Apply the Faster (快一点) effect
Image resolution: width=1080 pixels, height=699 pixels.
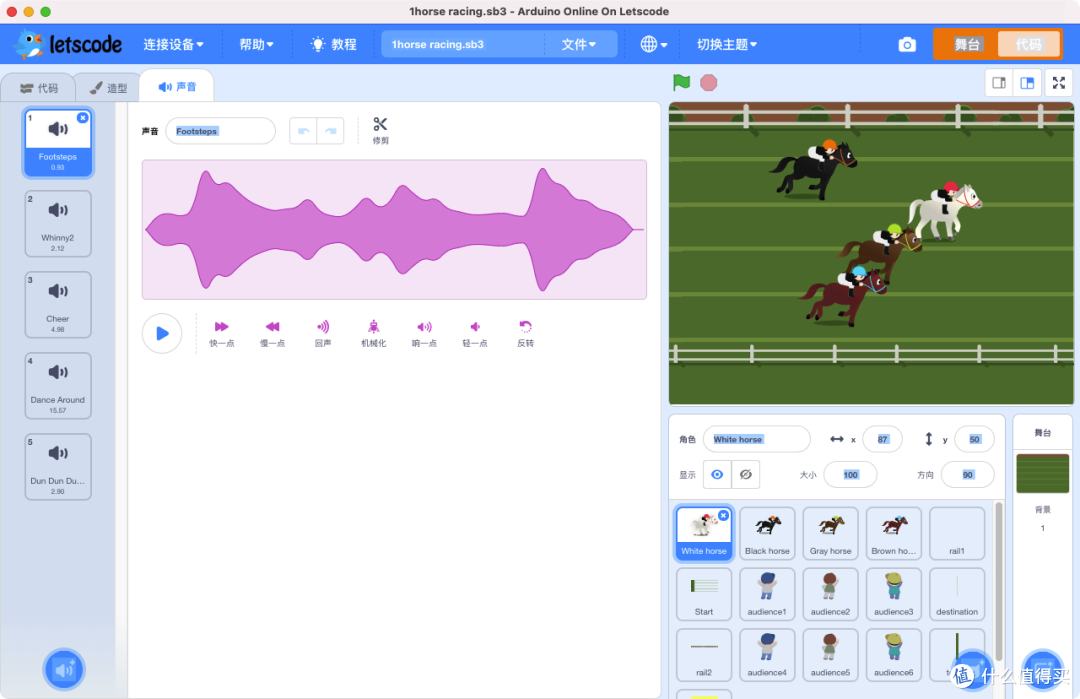point(222,333)
